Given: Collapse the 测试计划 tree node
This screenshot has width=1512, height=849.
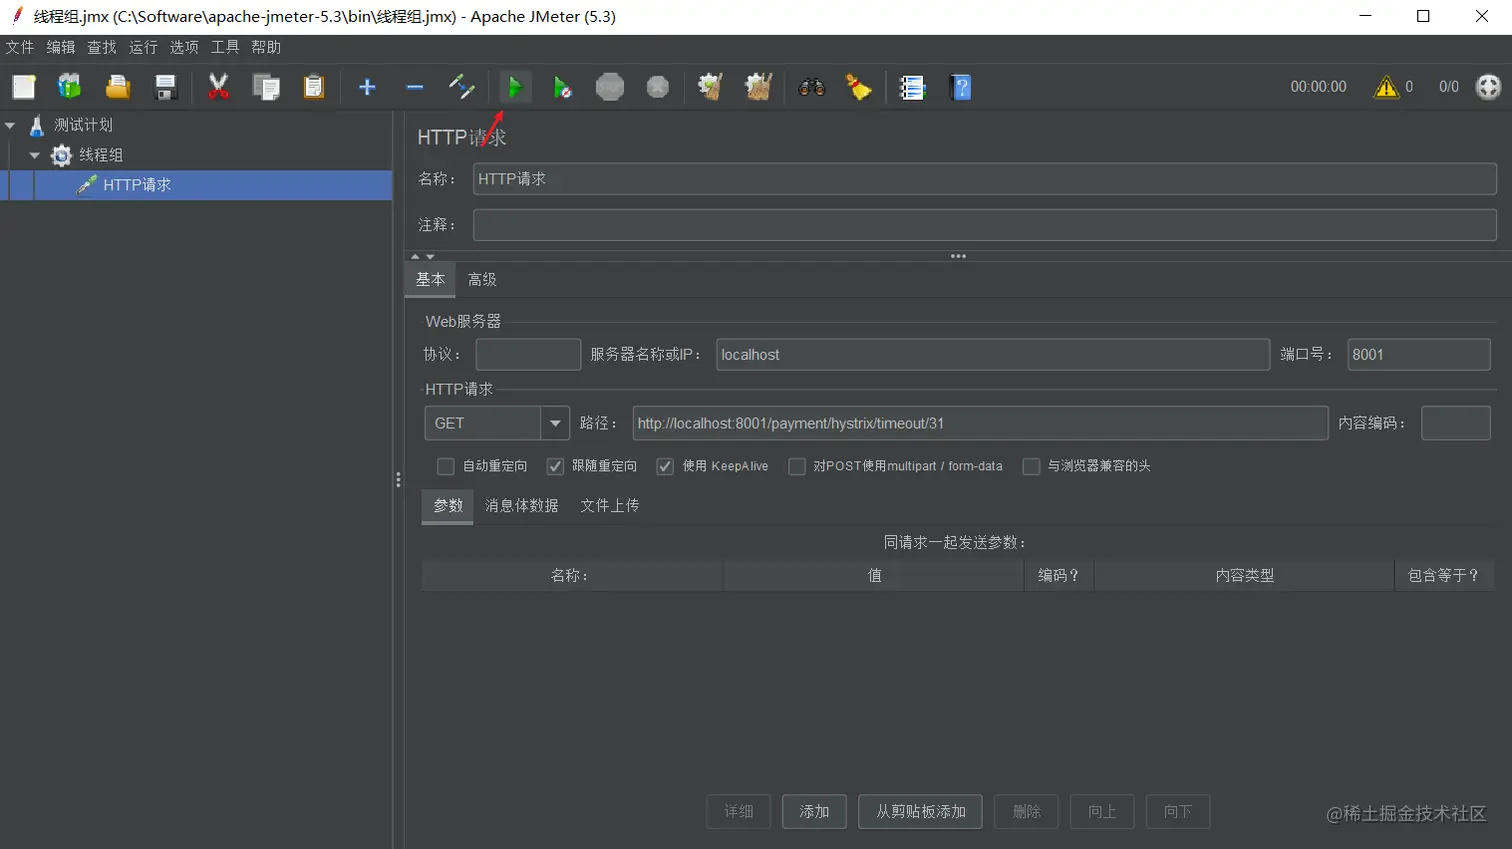Looking at the screenshot, I should (10, 125).
